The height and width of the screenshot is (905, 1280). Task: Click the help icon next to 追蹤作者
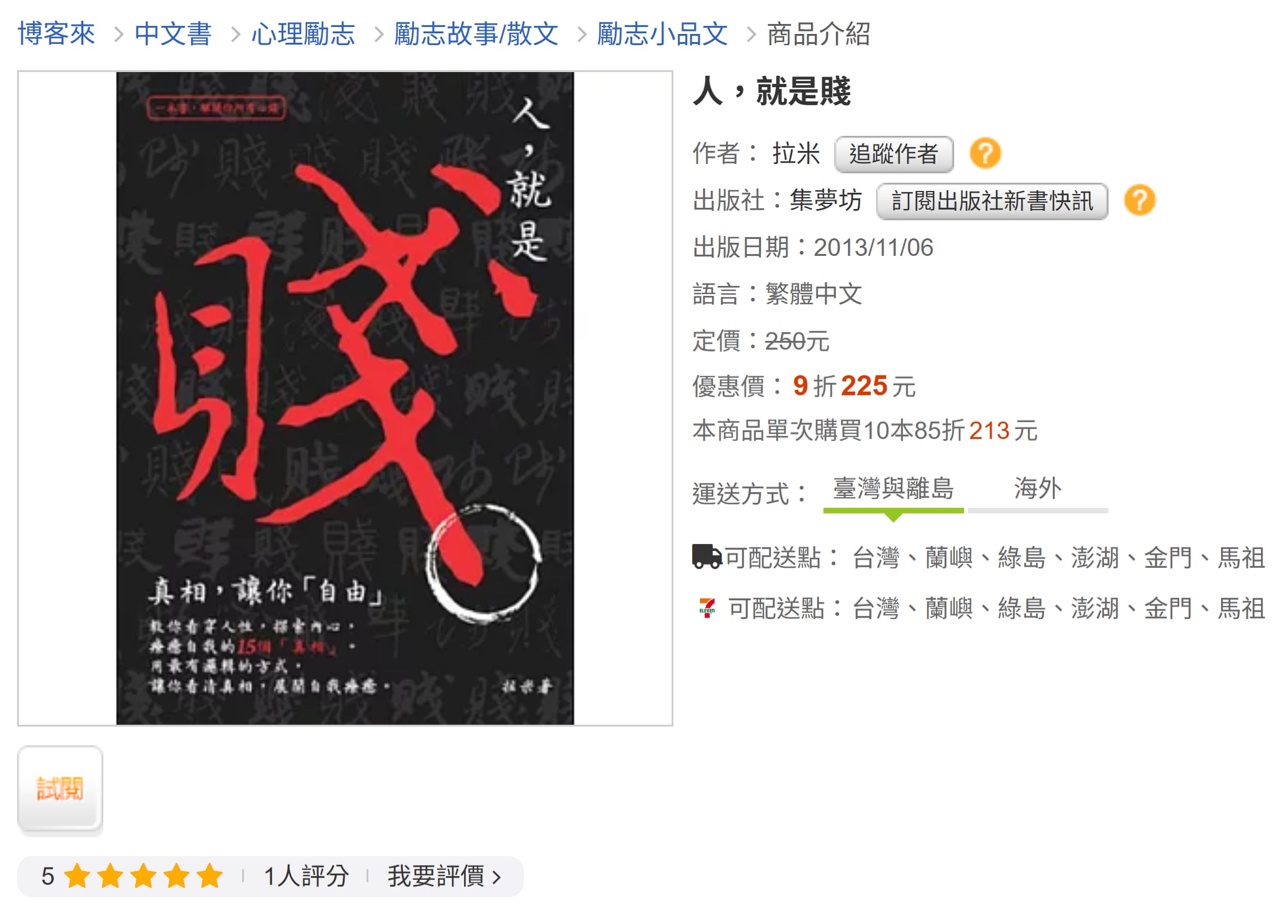[985, 154]
